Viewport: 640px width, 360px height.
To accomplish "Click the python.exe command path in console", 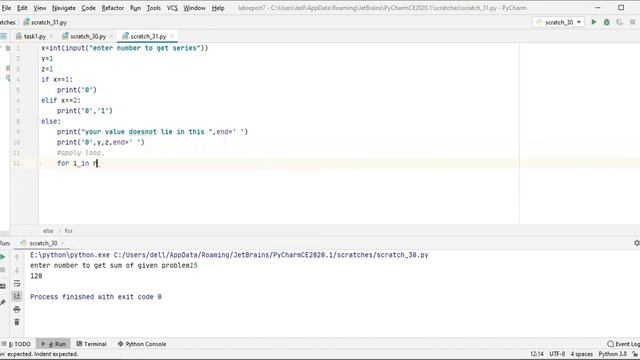I will click(229, 255).
